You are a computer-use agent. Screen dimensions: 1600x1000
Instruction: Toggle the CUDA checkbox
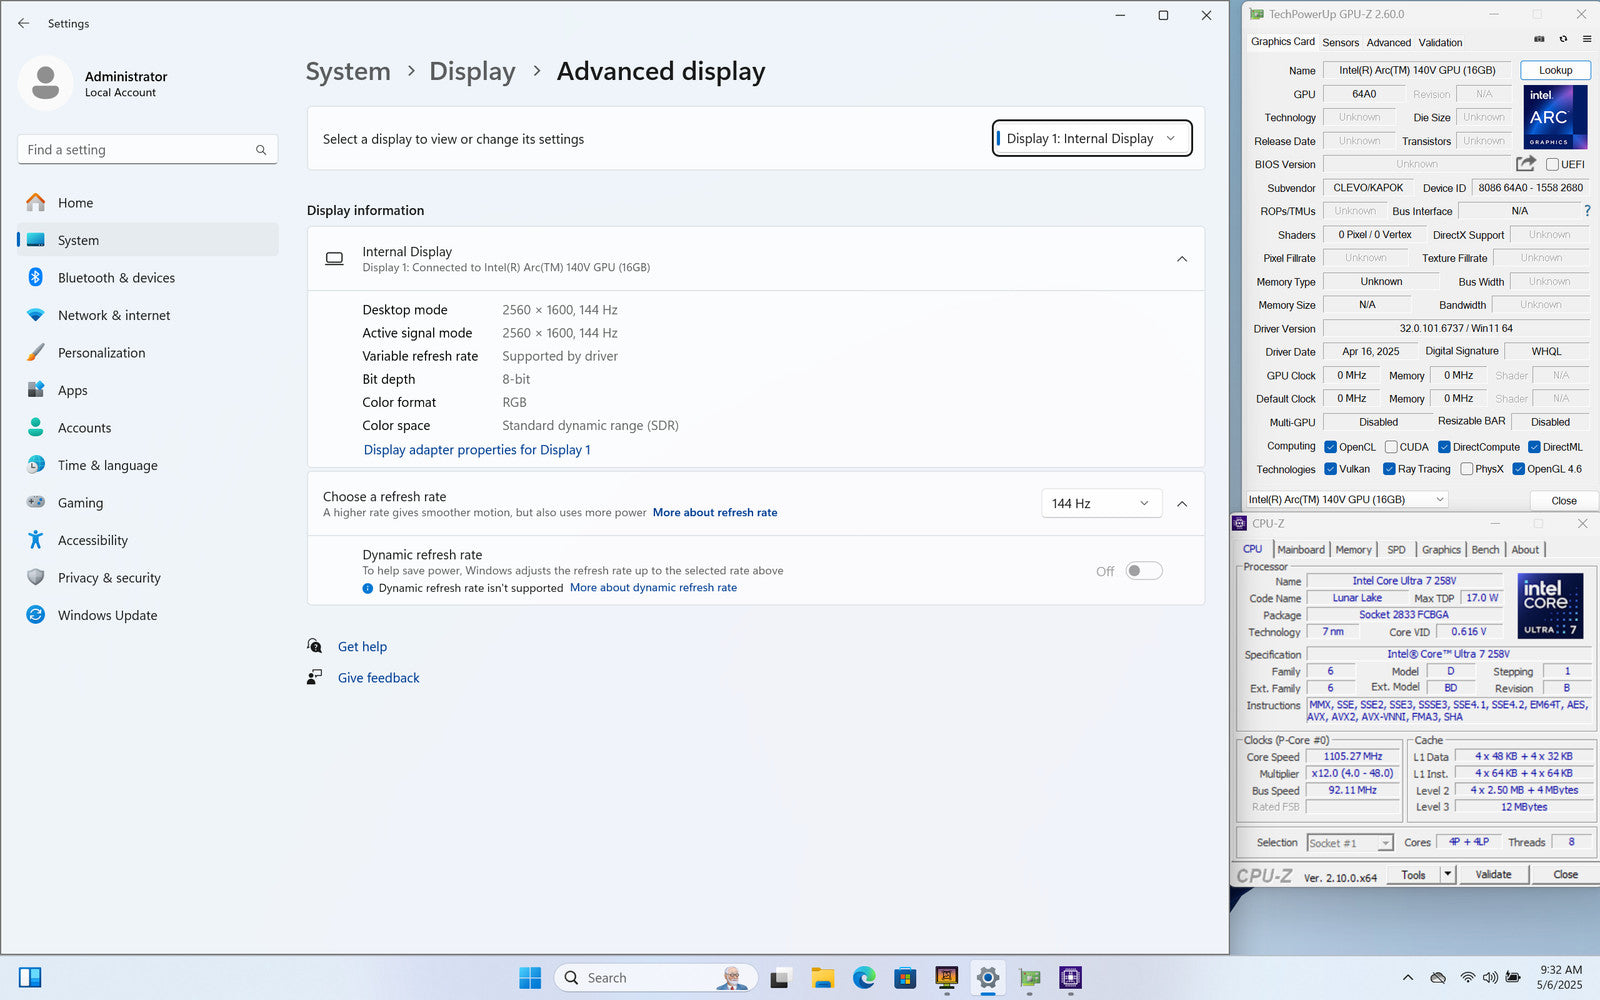click(1391, 447)
